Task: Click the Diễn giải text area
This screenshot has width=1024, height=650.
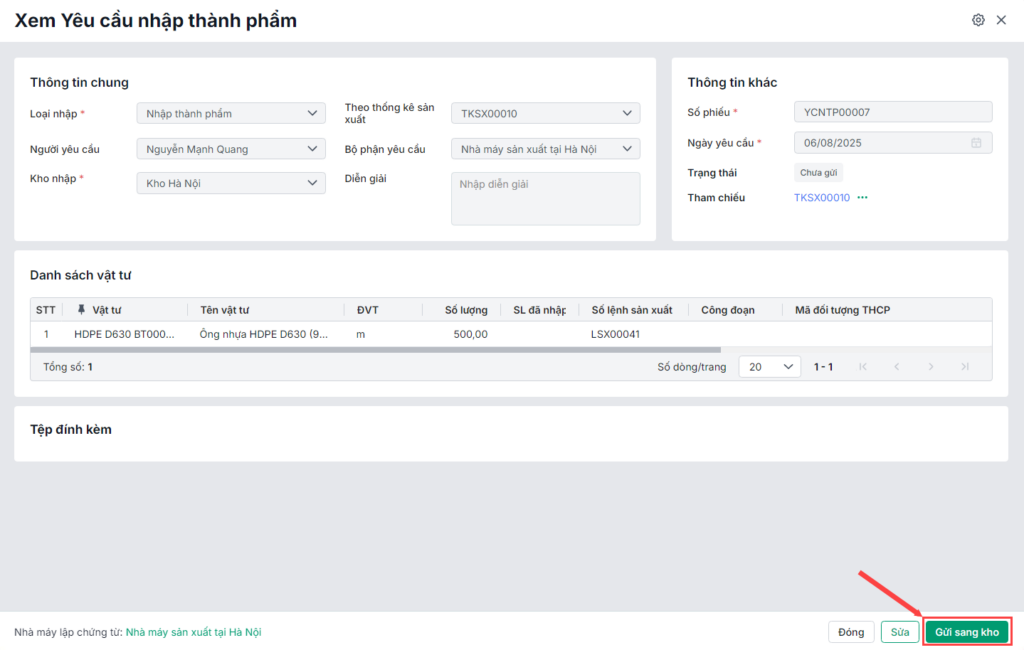Action: (x=545, y=198)
